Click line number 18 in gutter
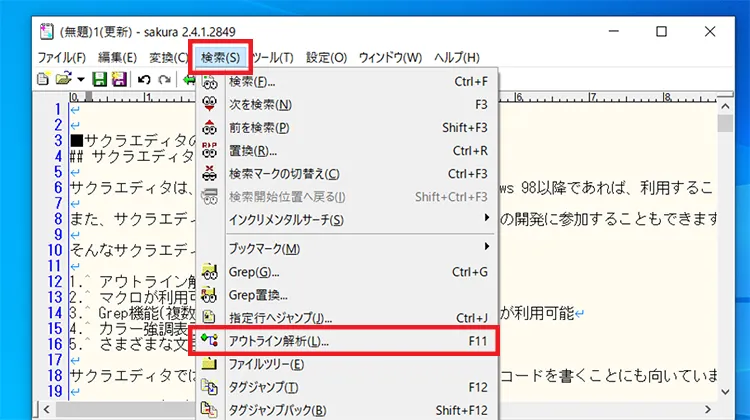Viewport: 750px width, 420px height. coord(55,375)
